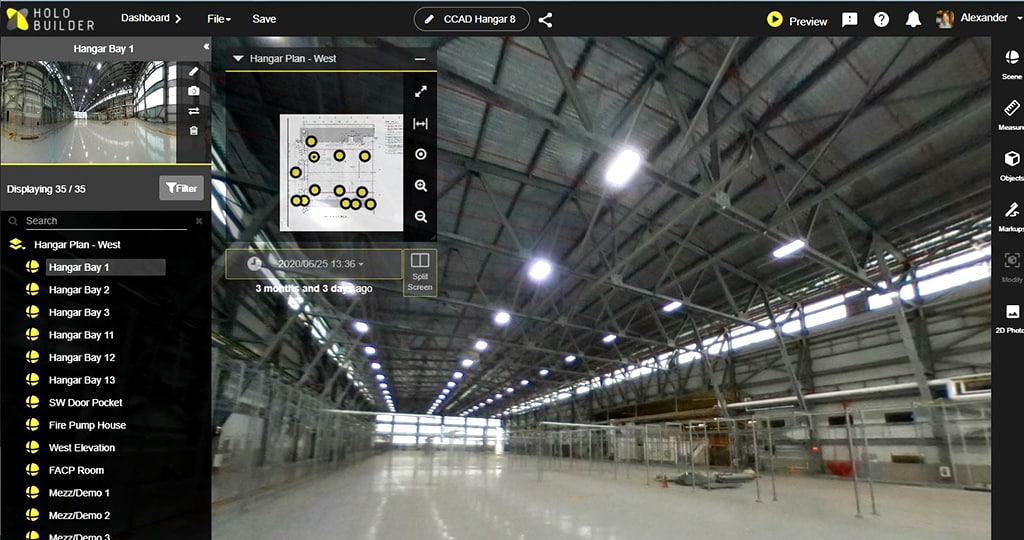
Task: Open the Measure tool in right sidebar
Action: [x=1011, y=112]
